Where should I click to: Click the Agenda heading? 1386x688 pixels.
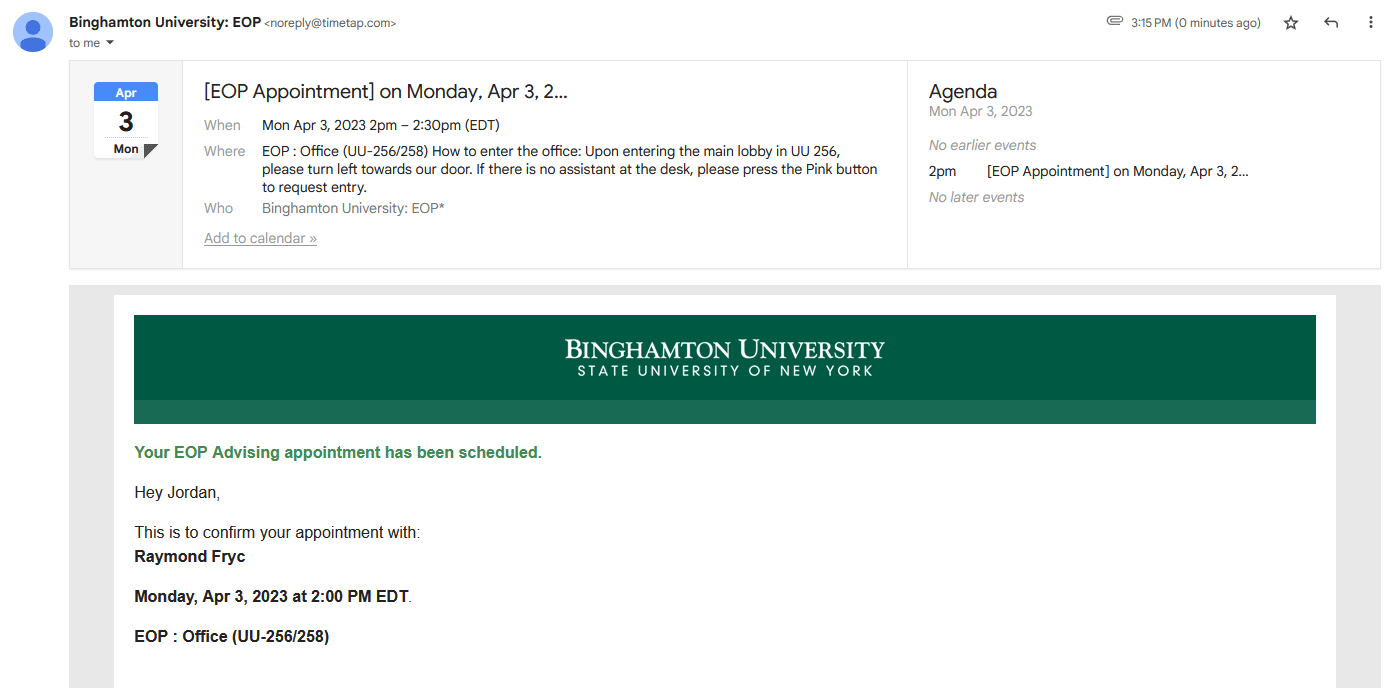(x=962, y=92)
